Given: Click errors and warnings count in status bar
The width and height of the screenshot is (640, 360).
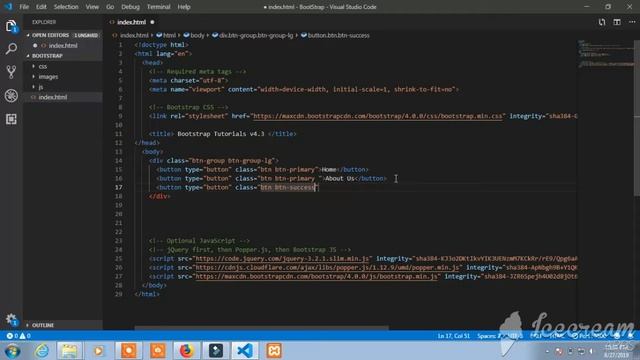Looking at the screenshot, I should coord(18,336).
